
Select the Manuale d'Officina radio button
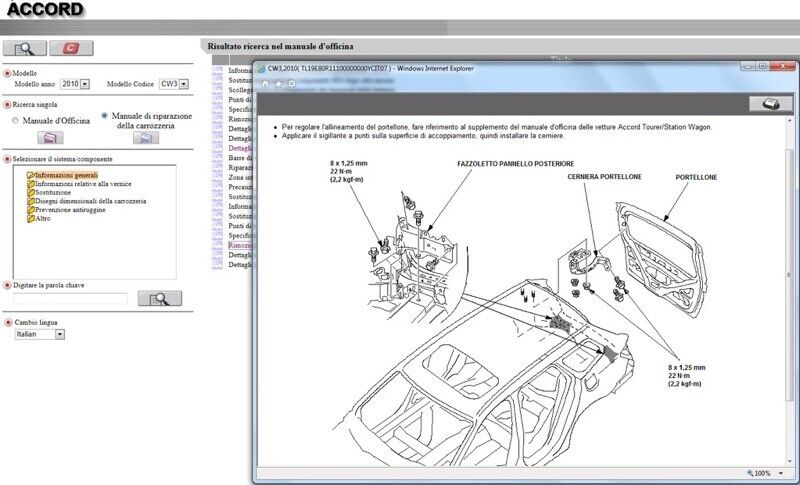[x=15, y=121]
